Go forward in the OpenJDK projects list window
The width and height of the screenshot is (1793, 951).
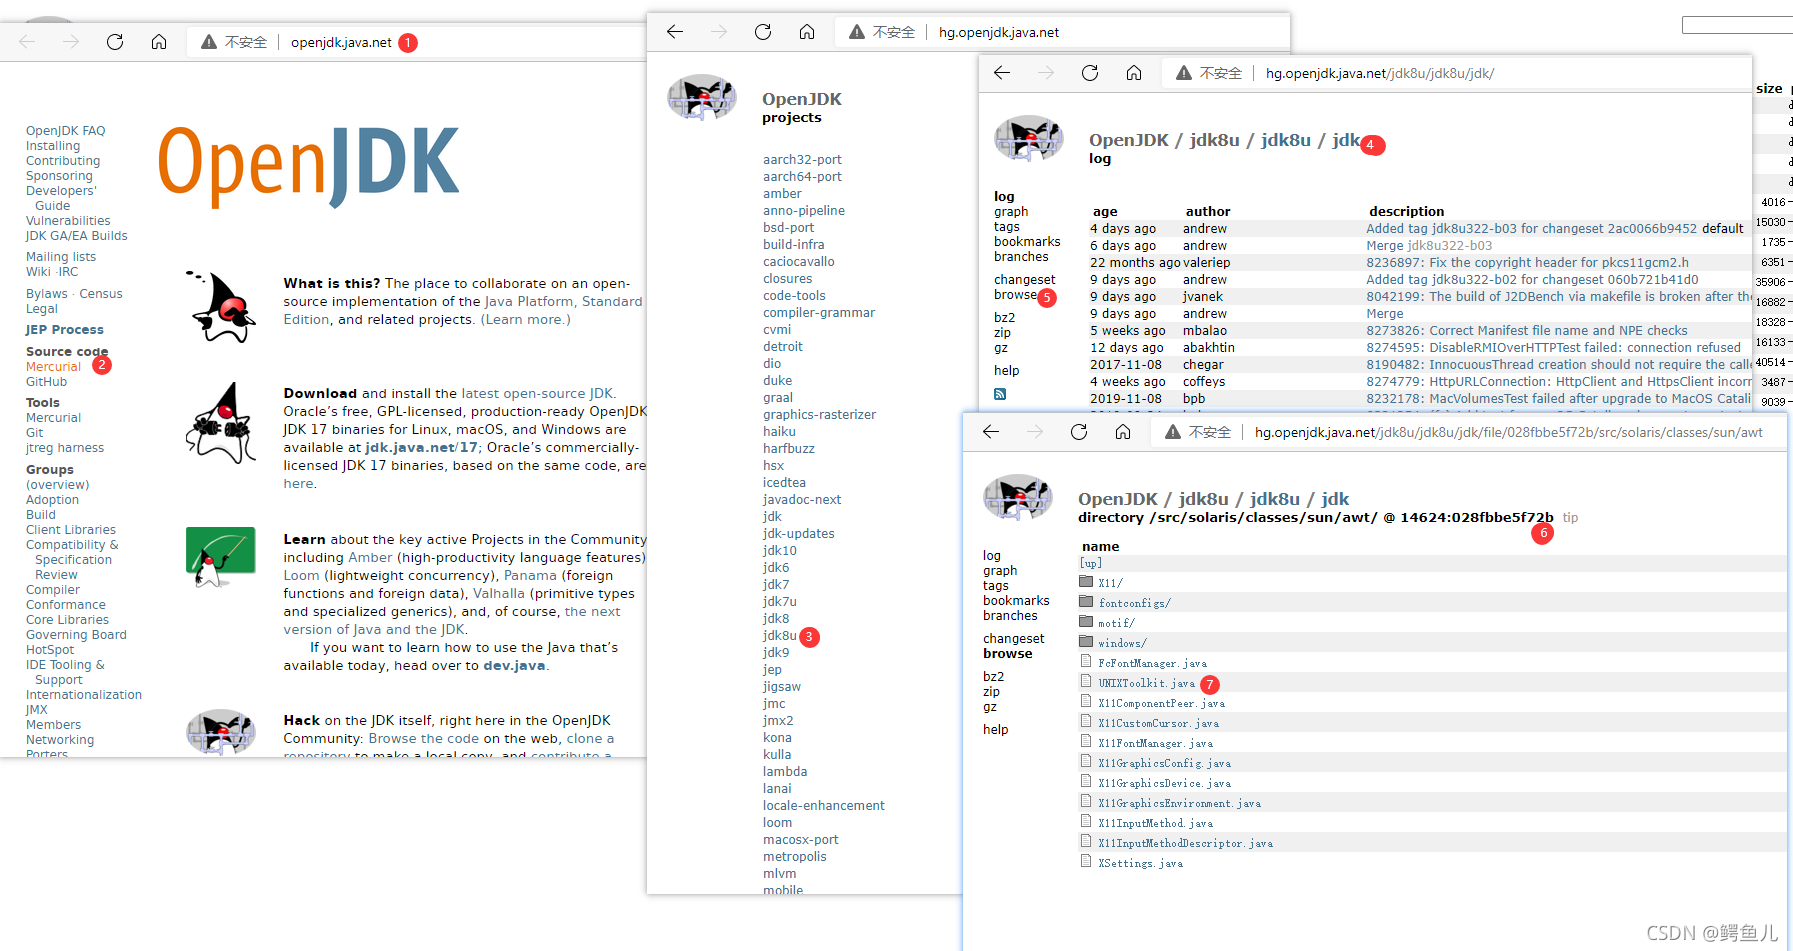click(719, 32)
